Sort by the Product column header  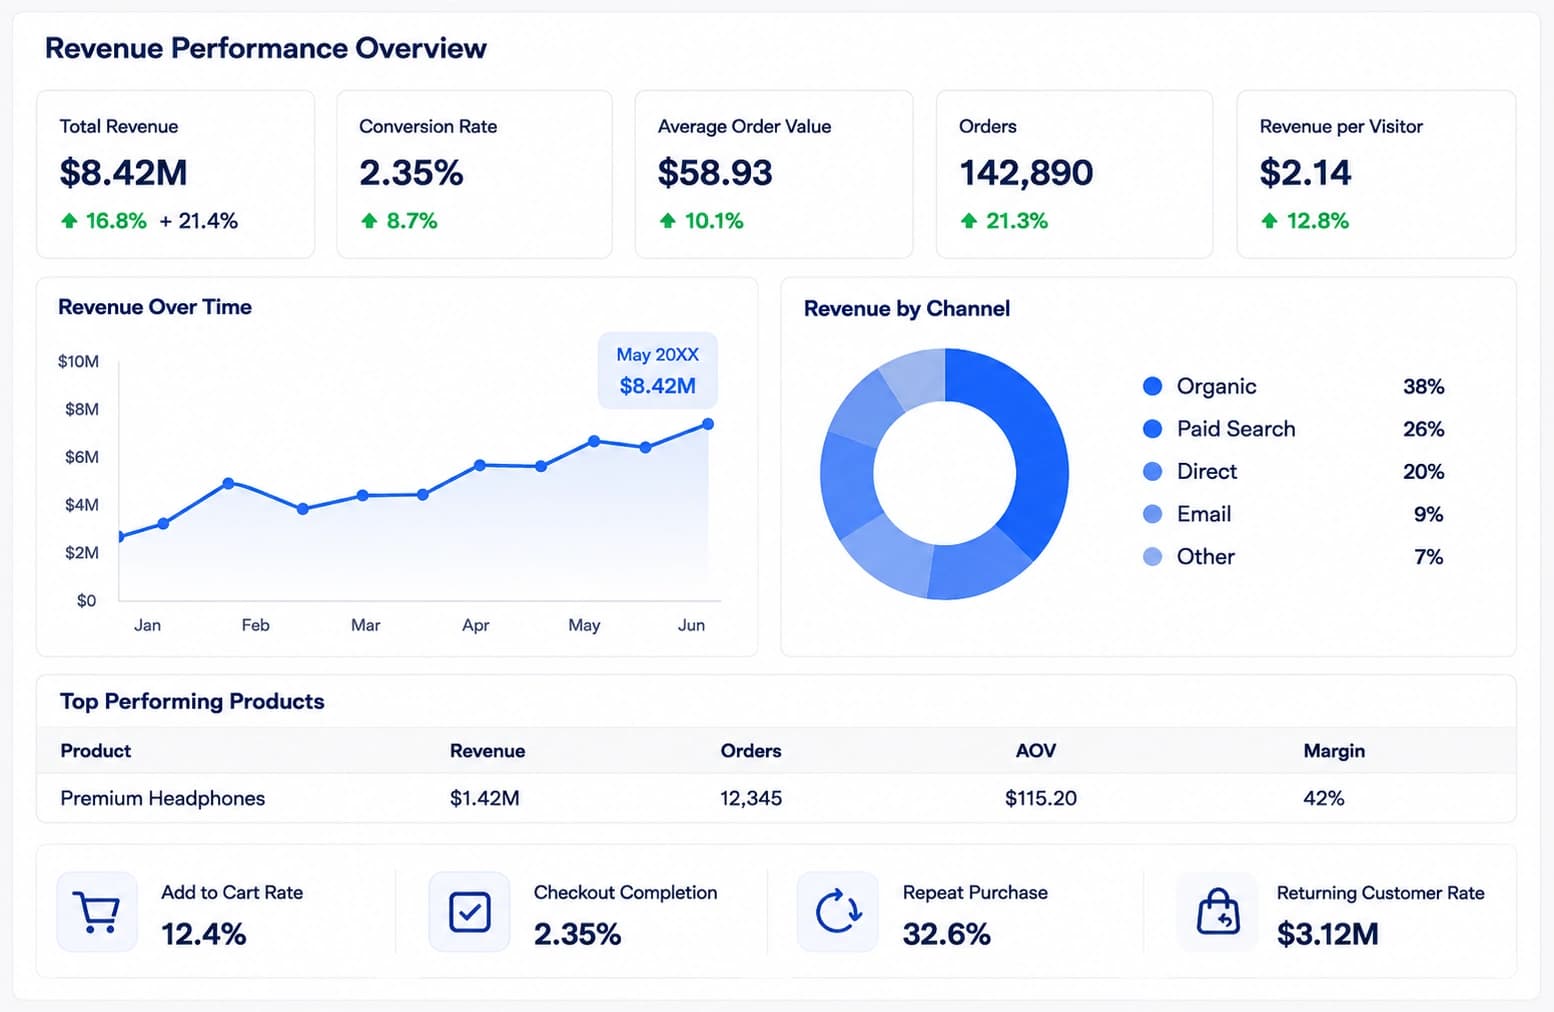click(96, 751)
